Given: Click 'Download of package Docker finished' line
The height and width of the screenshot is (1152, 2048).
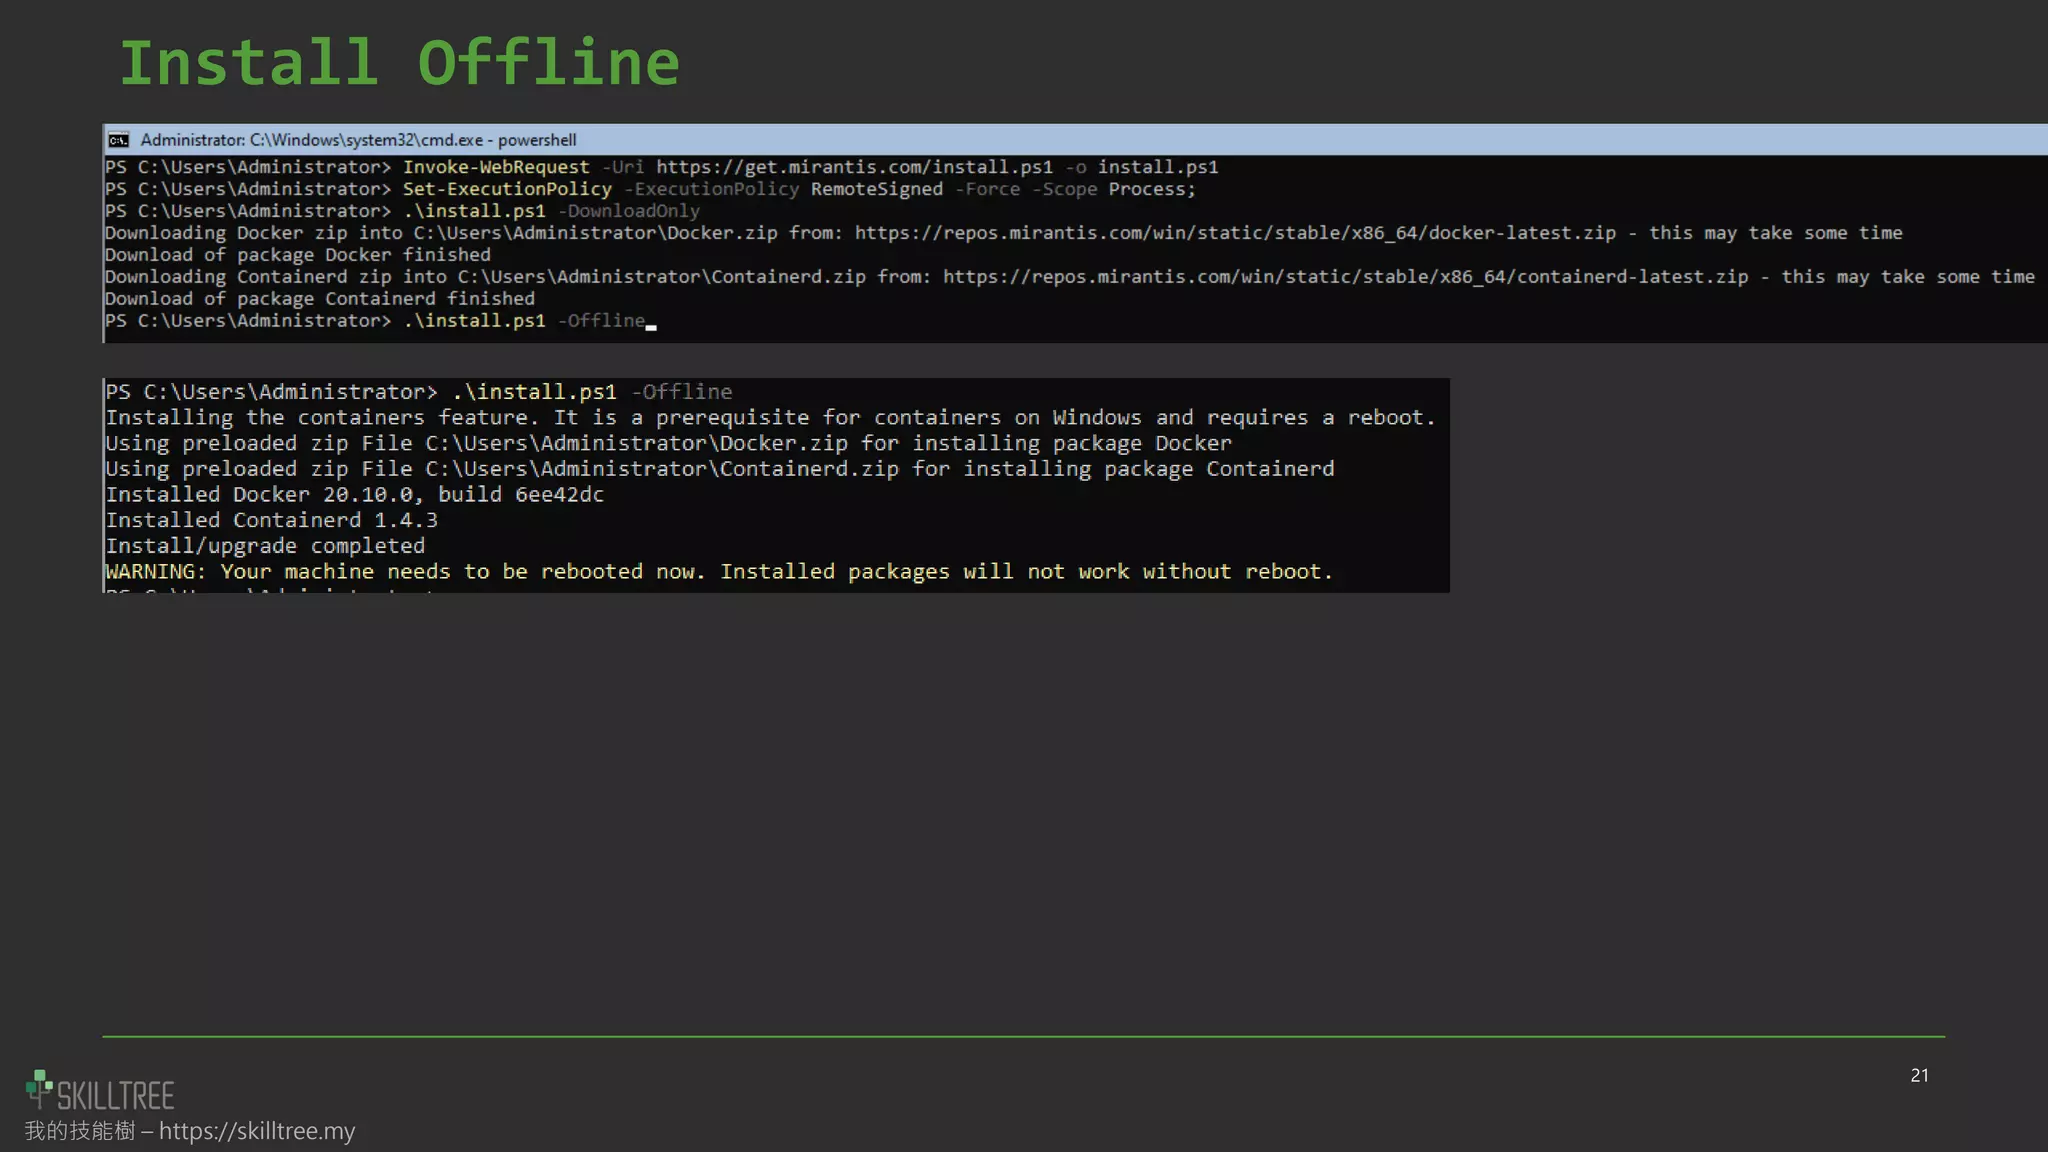Looking at the screenshot, I should pyautogui.click(x=298, y=255).
